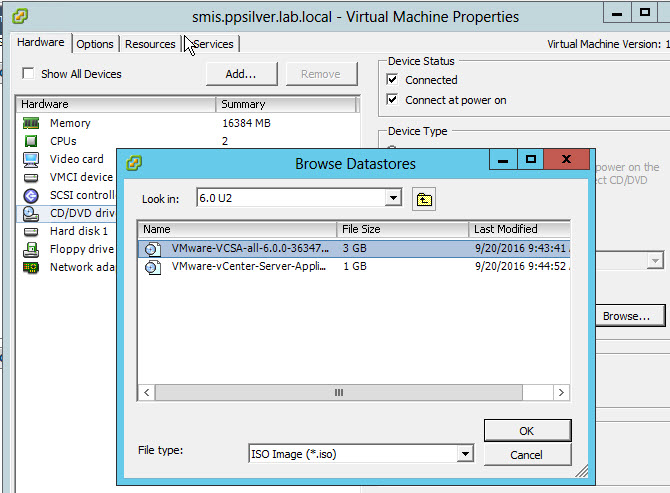The height and width of the screenshot is (493, 670).
Task: Click the Remove hardware button
Action: point(321,74)
